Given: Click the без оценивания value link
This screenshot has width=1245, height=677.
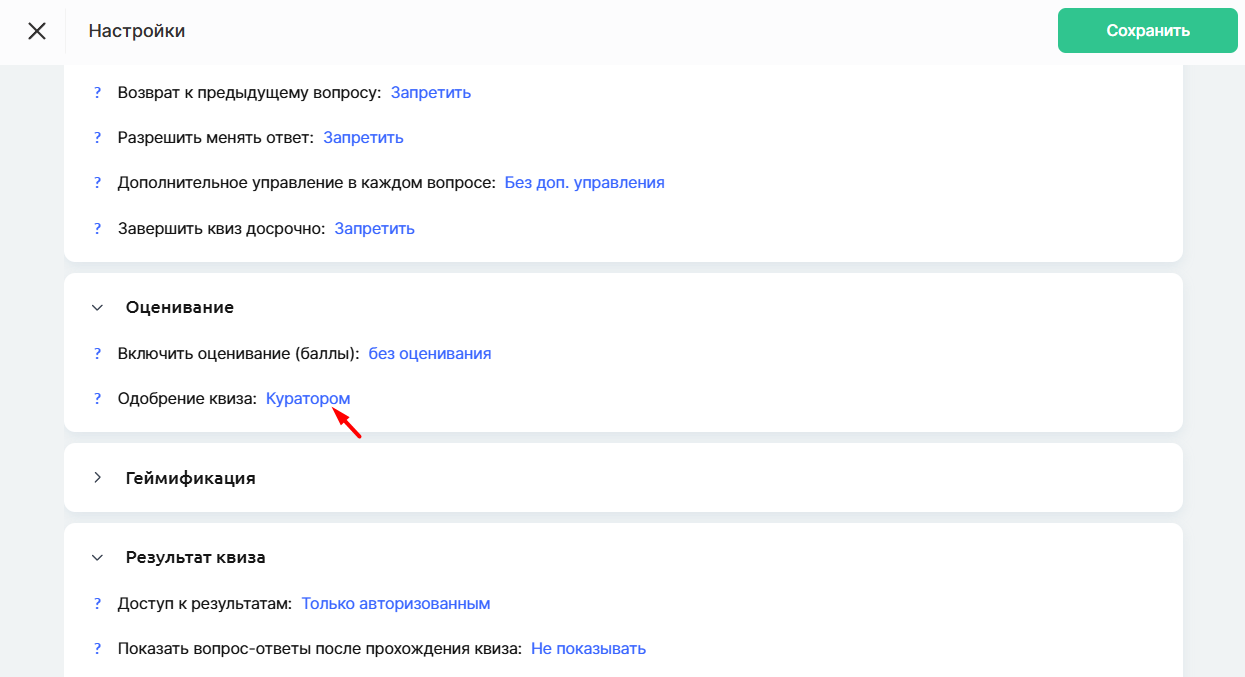Looking at the screenshot, I should click(x=429, y=354).
